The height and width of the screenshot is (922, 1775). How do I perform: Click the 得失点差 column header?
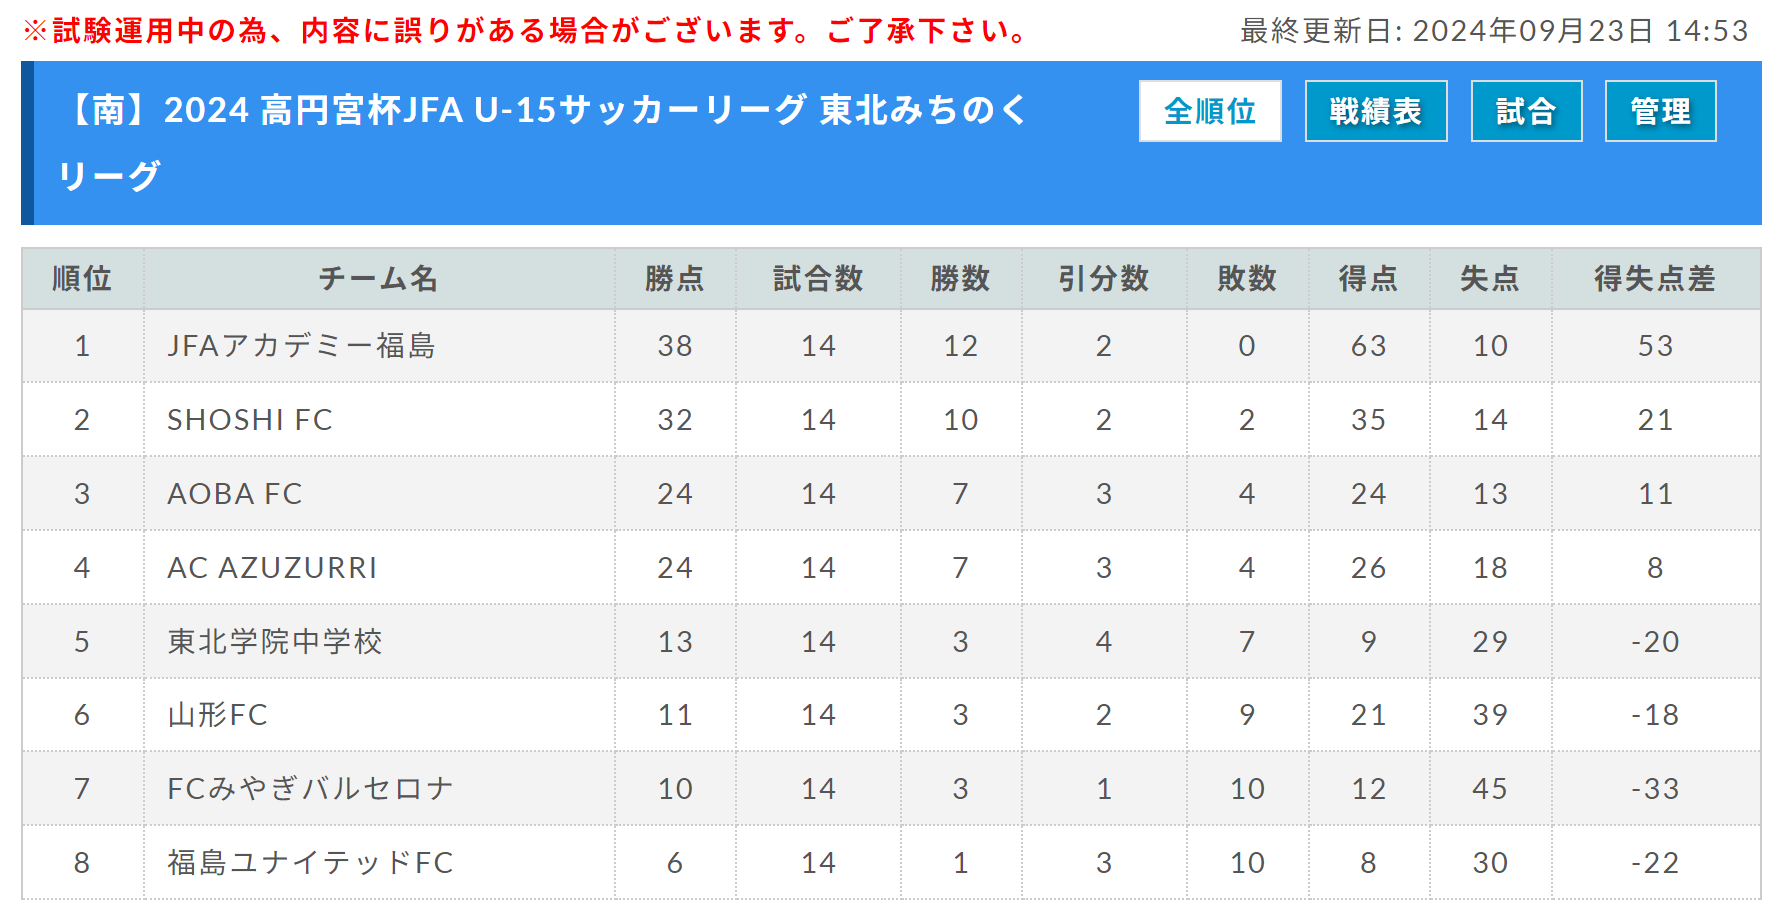click(1655, 278)
